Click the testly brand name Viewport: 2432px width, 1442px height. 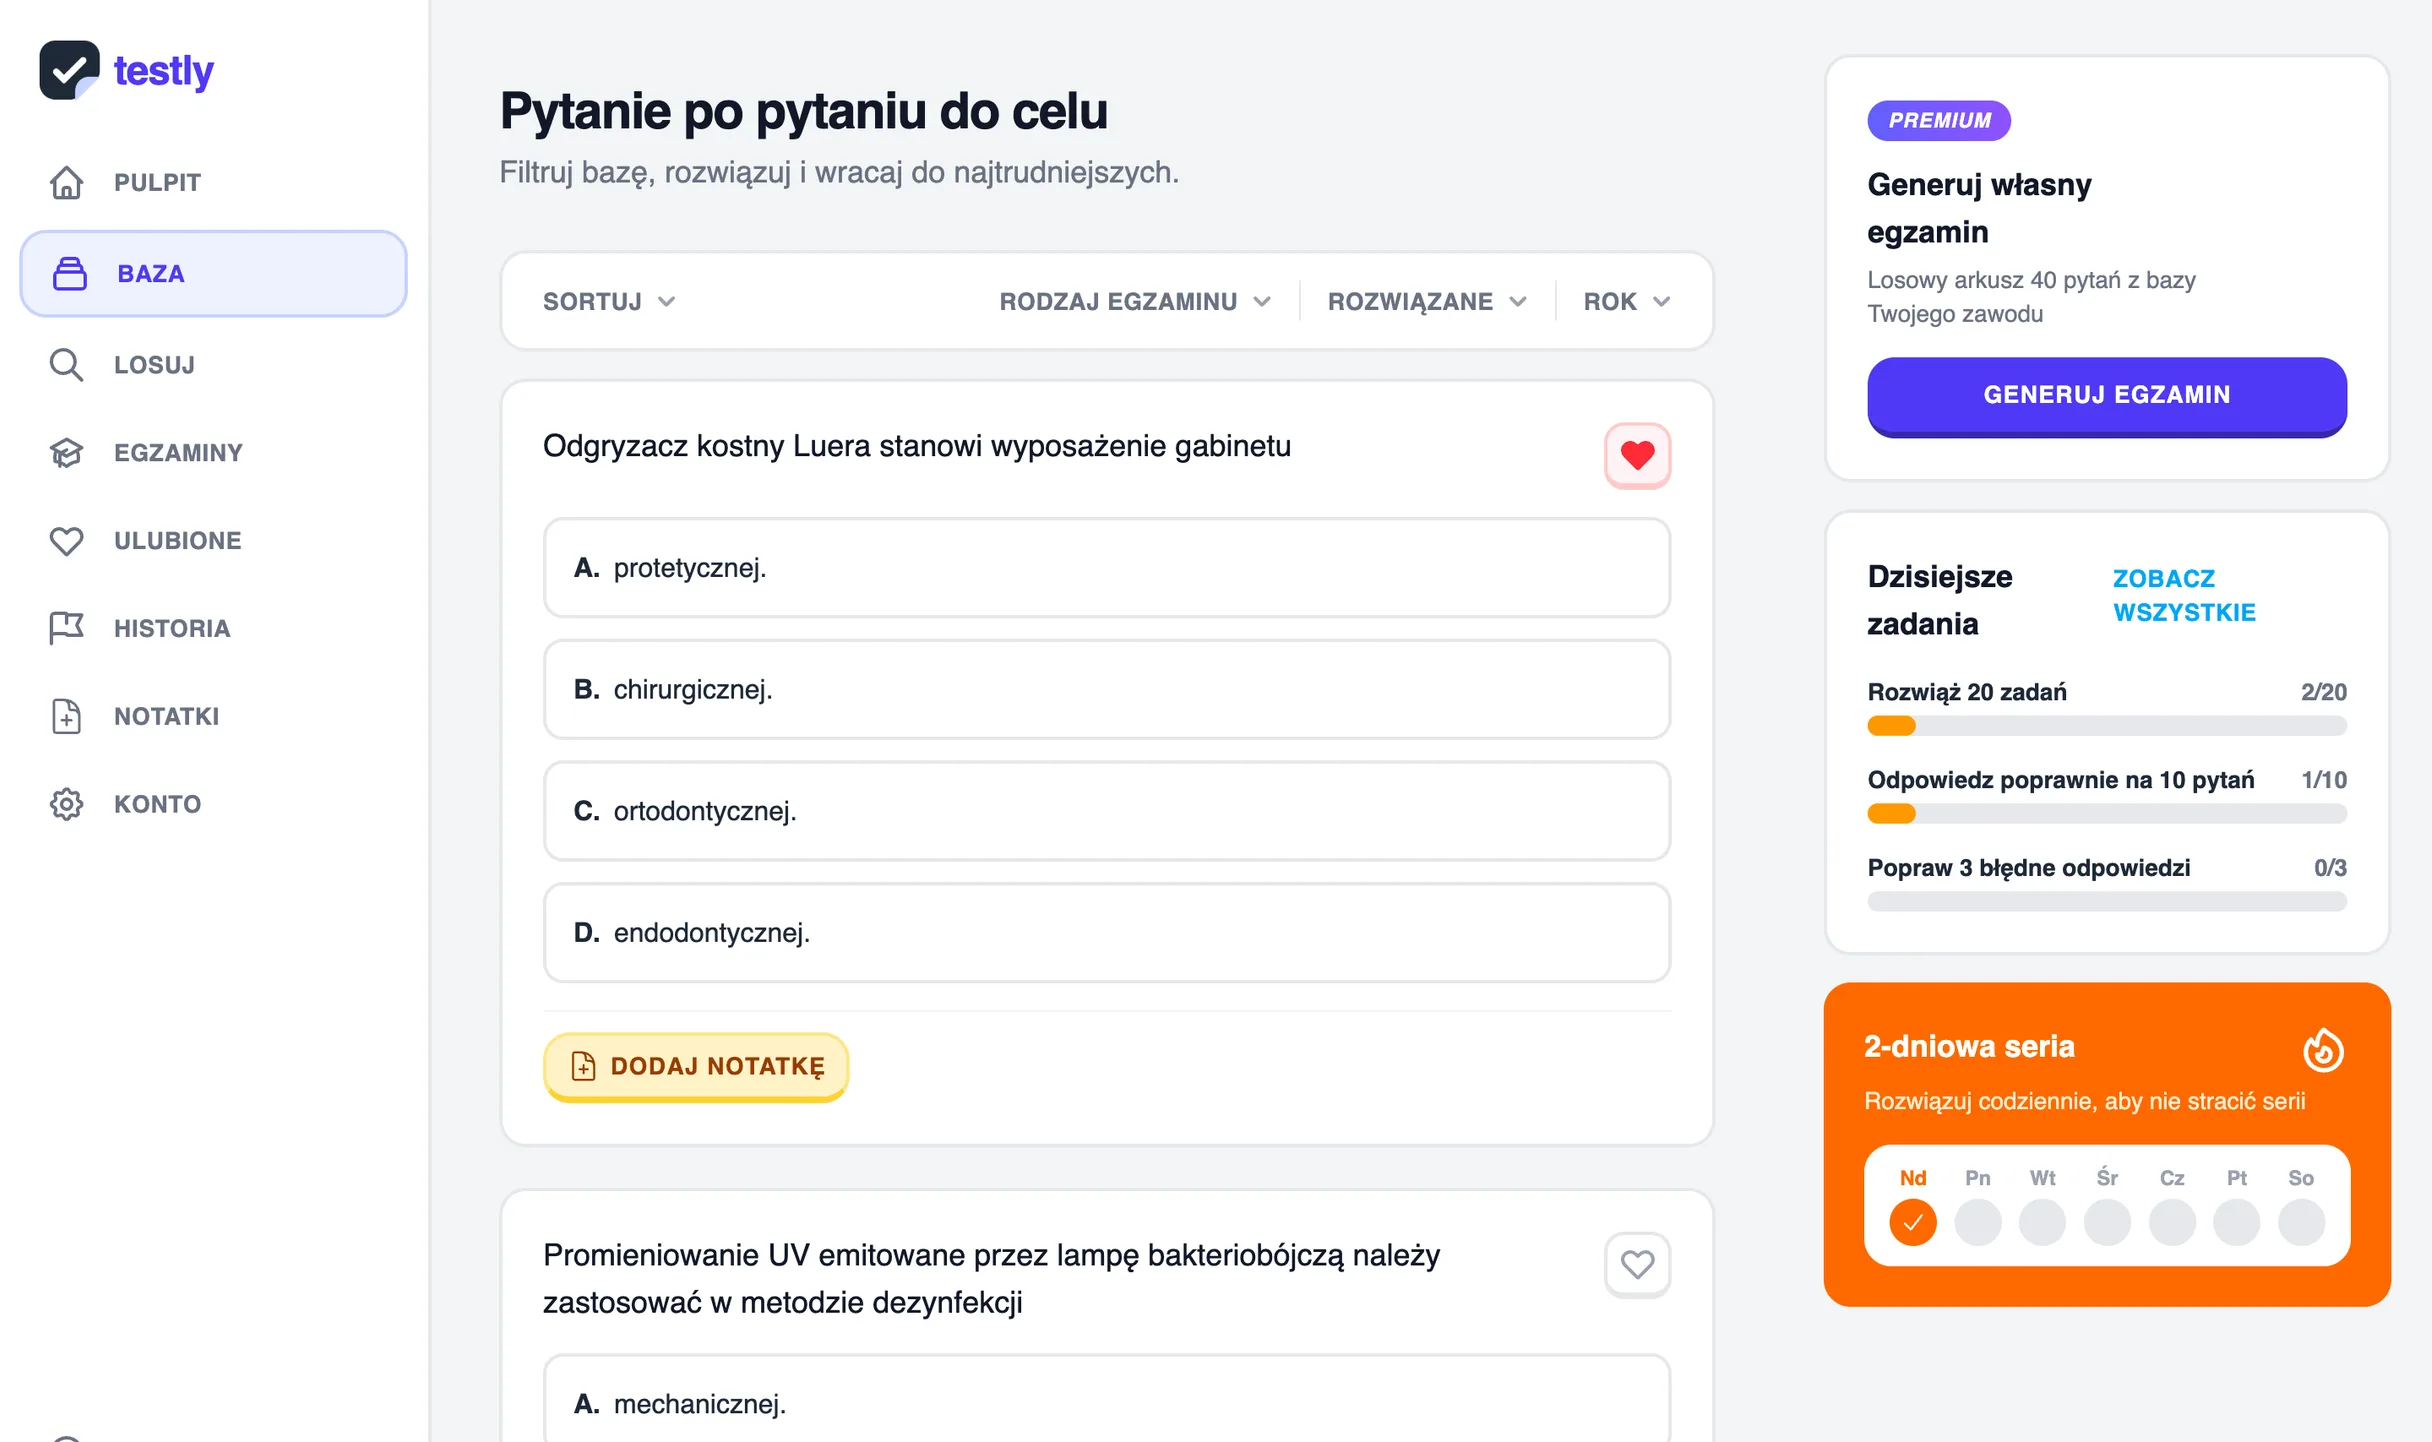point(164,70)
